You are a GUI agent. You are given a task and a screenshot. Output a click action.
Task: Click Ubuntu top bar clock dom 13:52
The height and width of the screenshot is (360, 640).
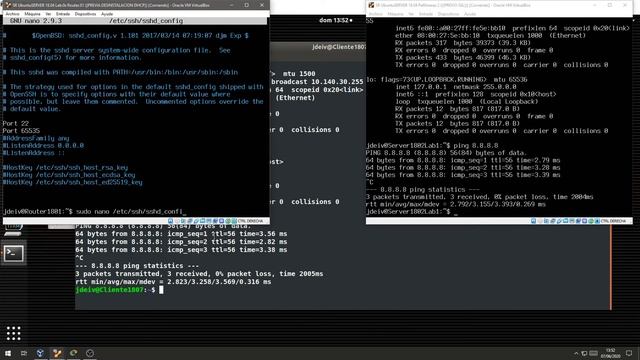pos(336,20)
